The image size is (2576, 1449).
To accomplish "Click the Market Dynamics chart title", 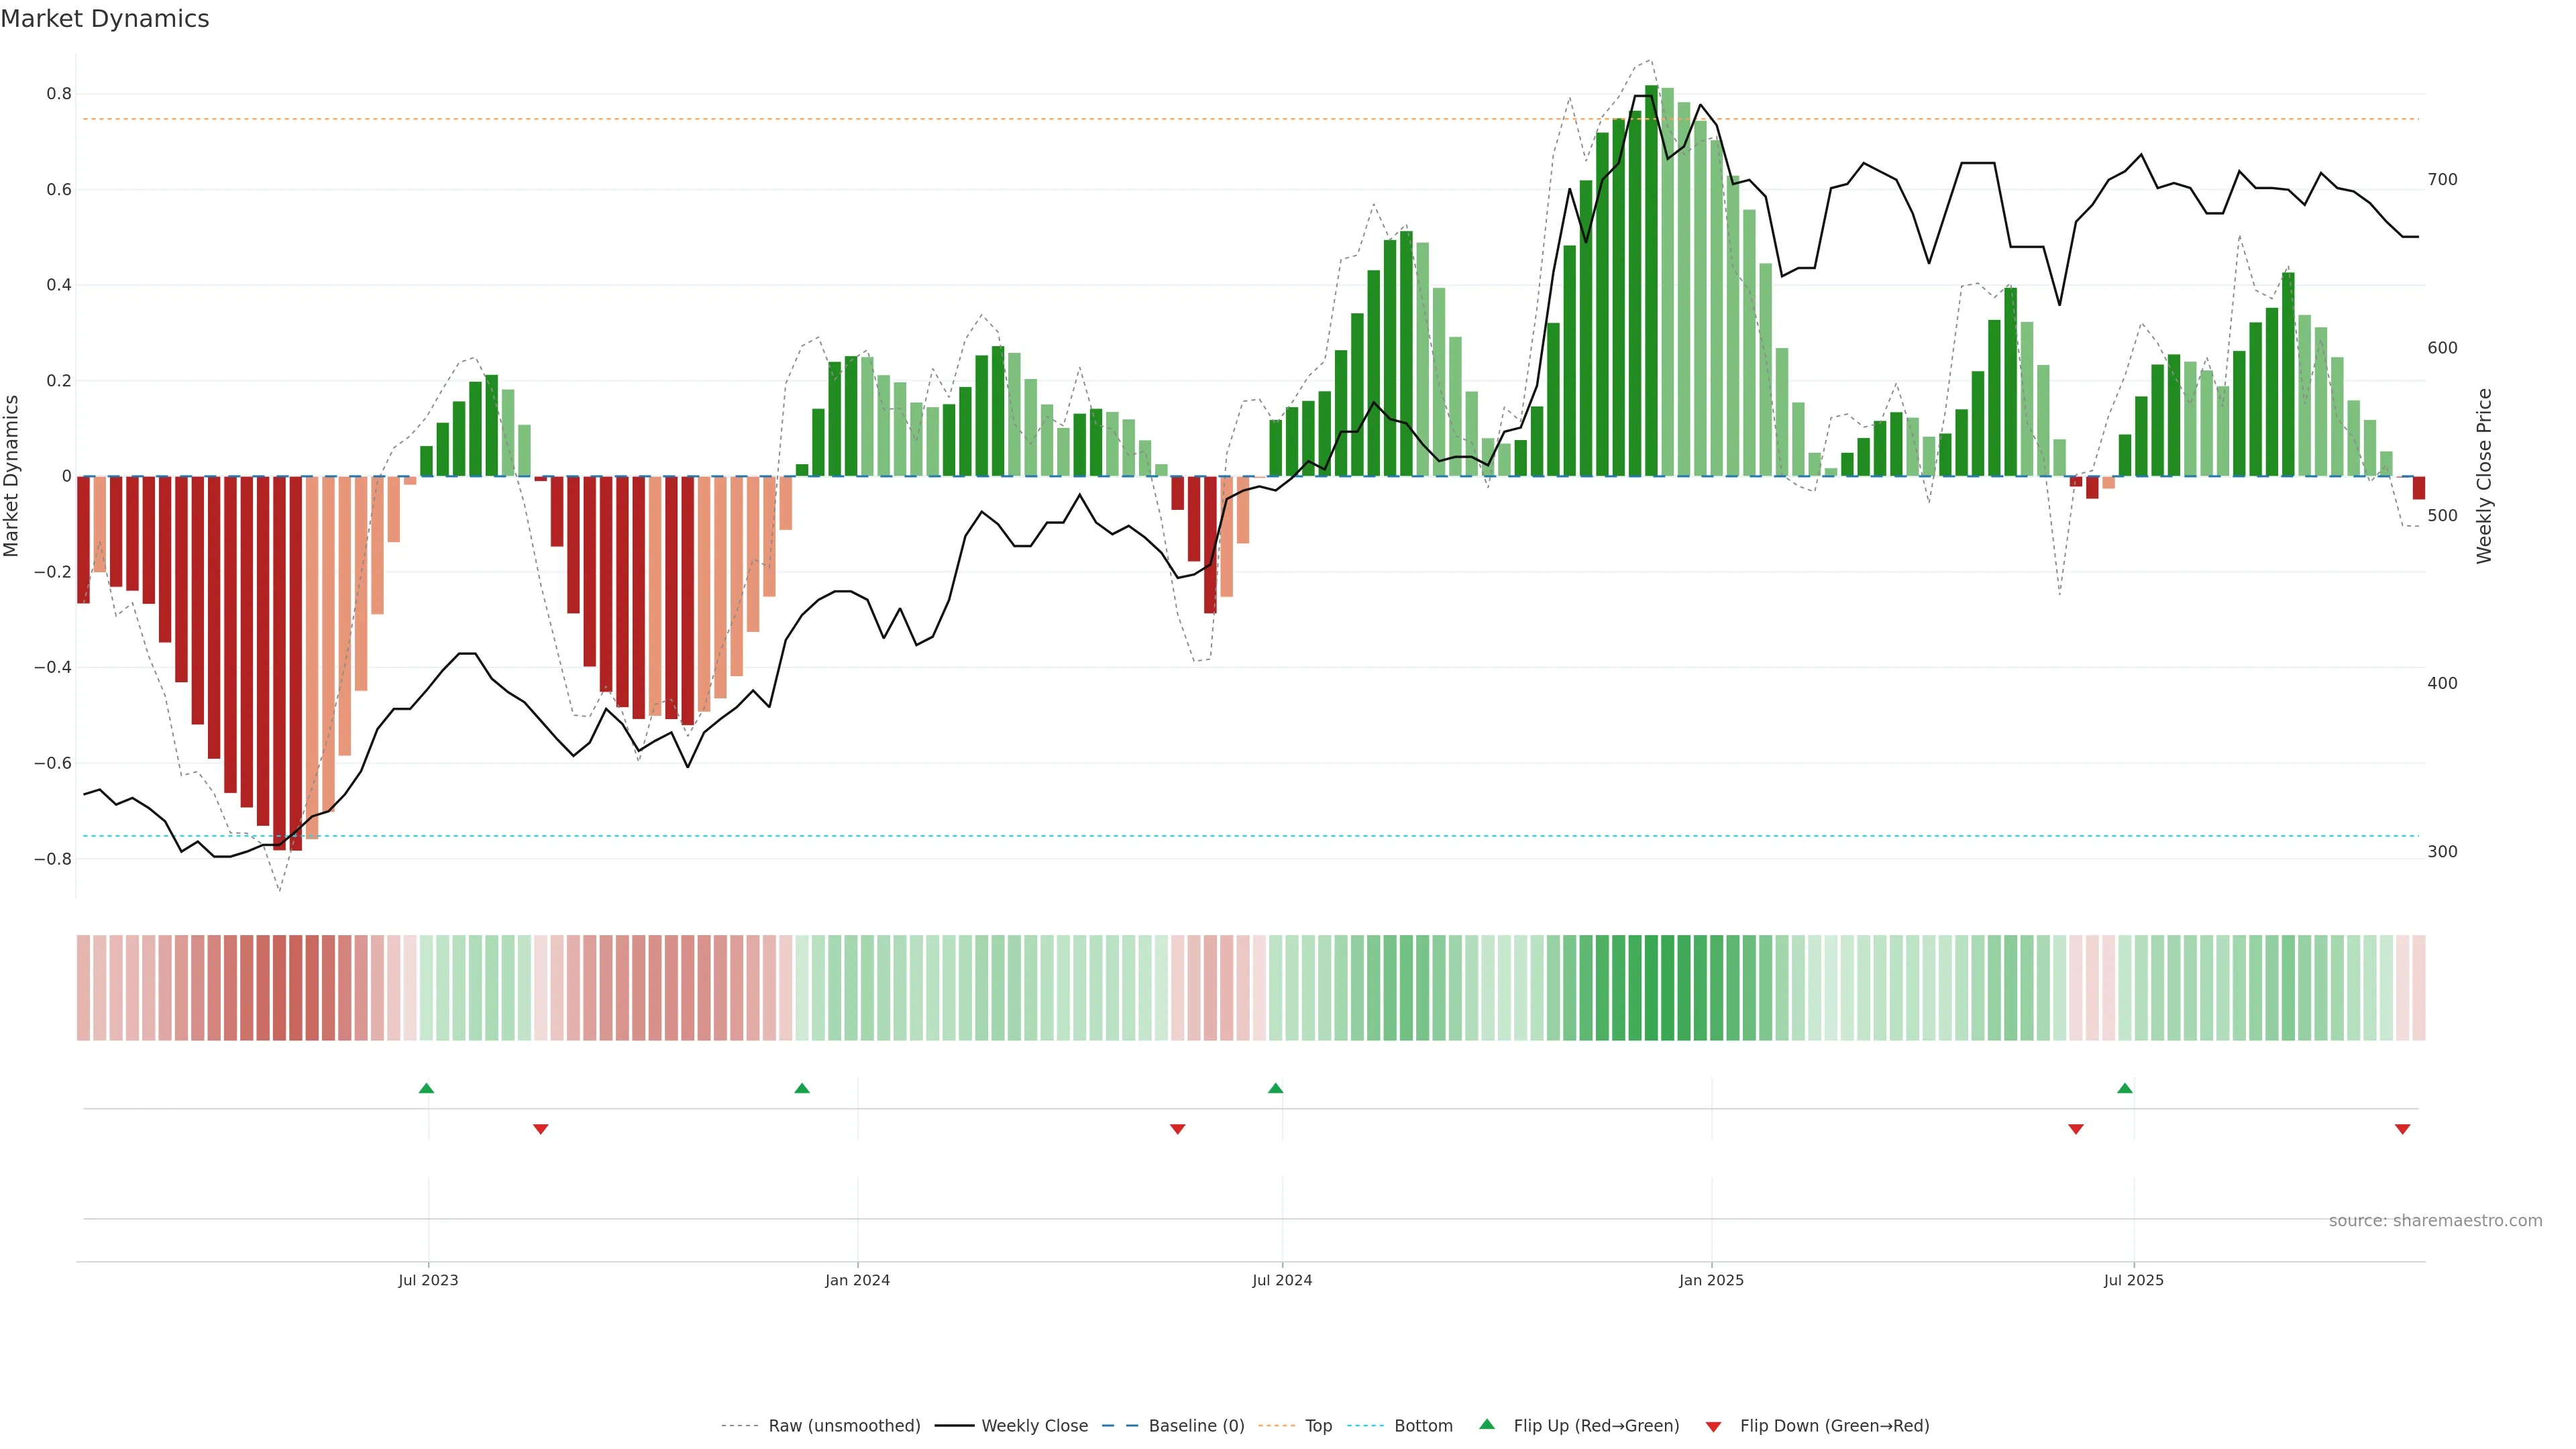I will tap(105, 19).
